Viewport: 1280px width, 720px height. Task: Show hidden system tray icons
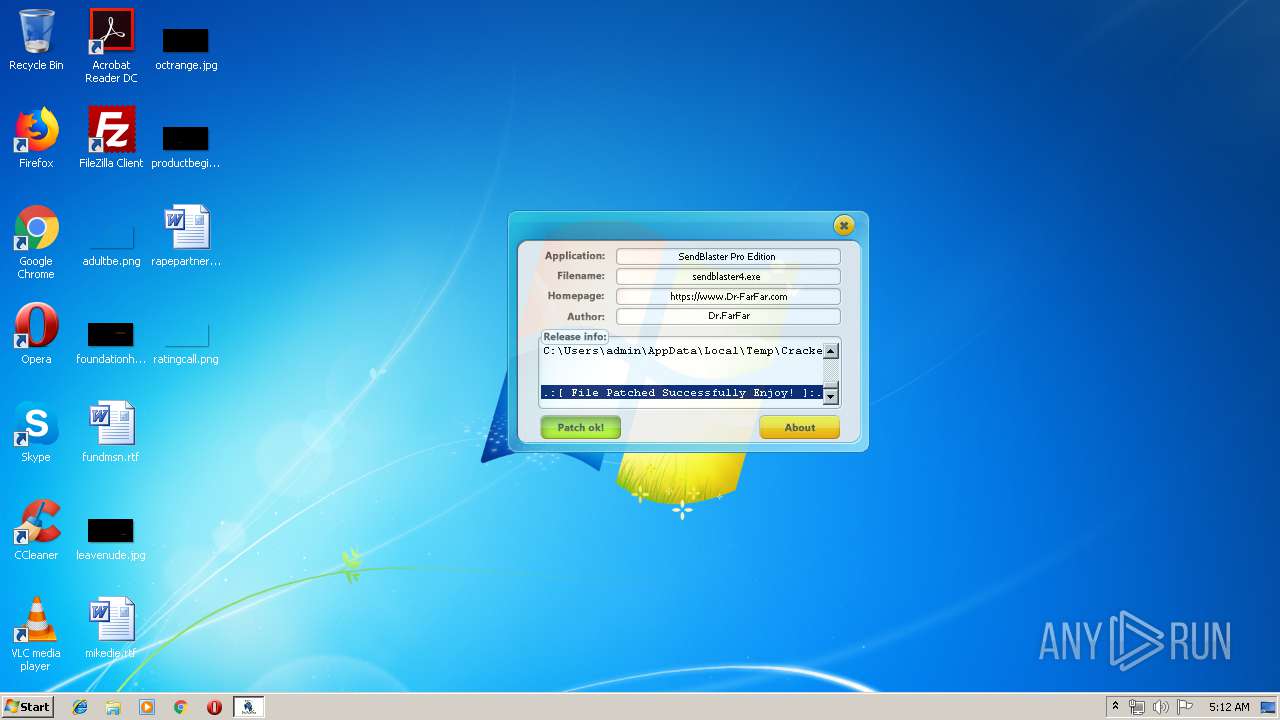1115,707
